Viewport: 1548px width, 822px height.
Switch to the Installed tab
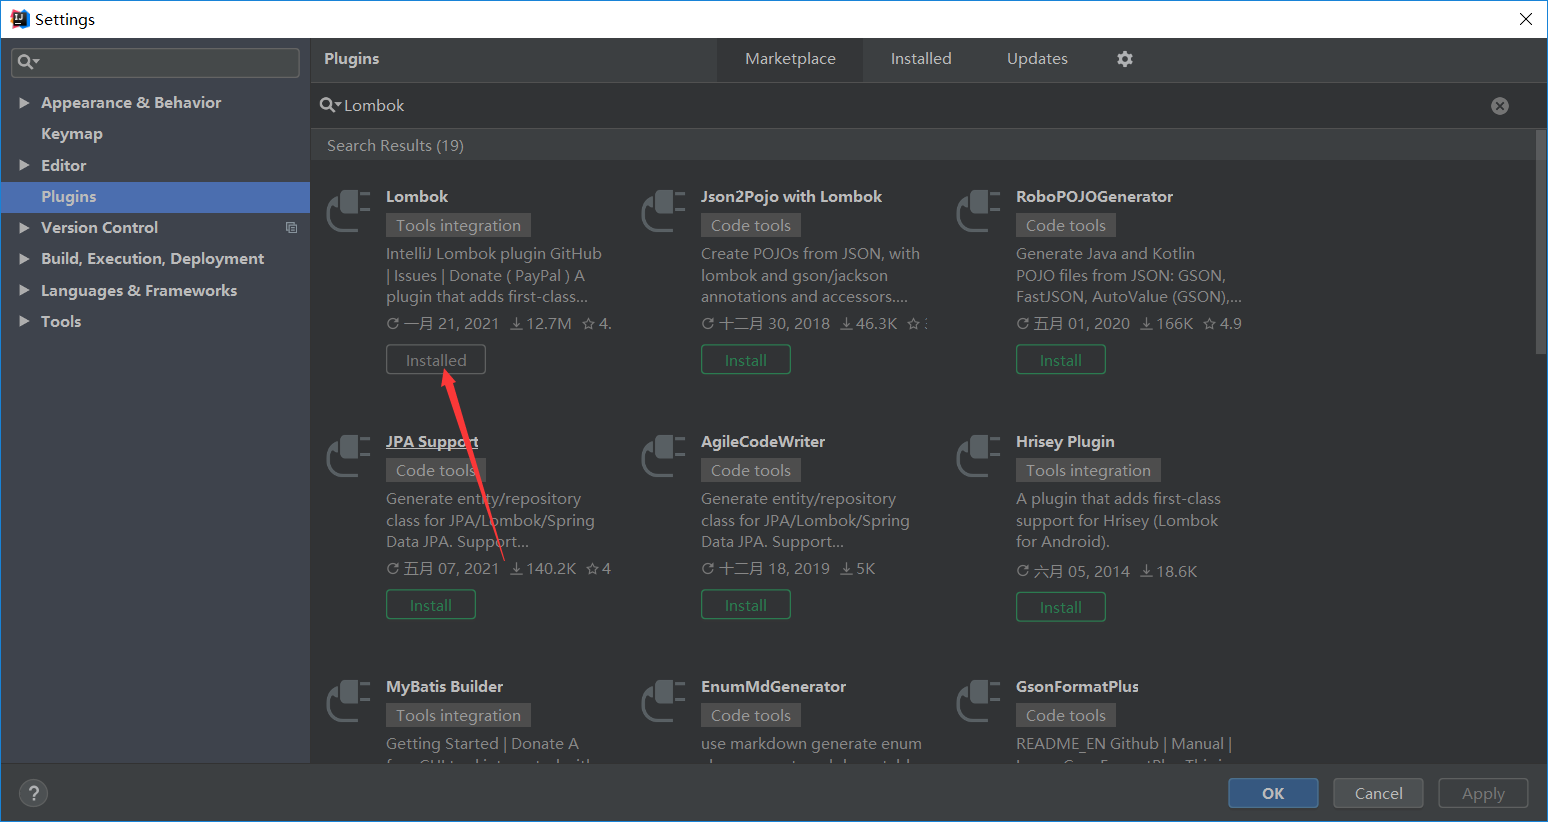click(x=921, y=59)
